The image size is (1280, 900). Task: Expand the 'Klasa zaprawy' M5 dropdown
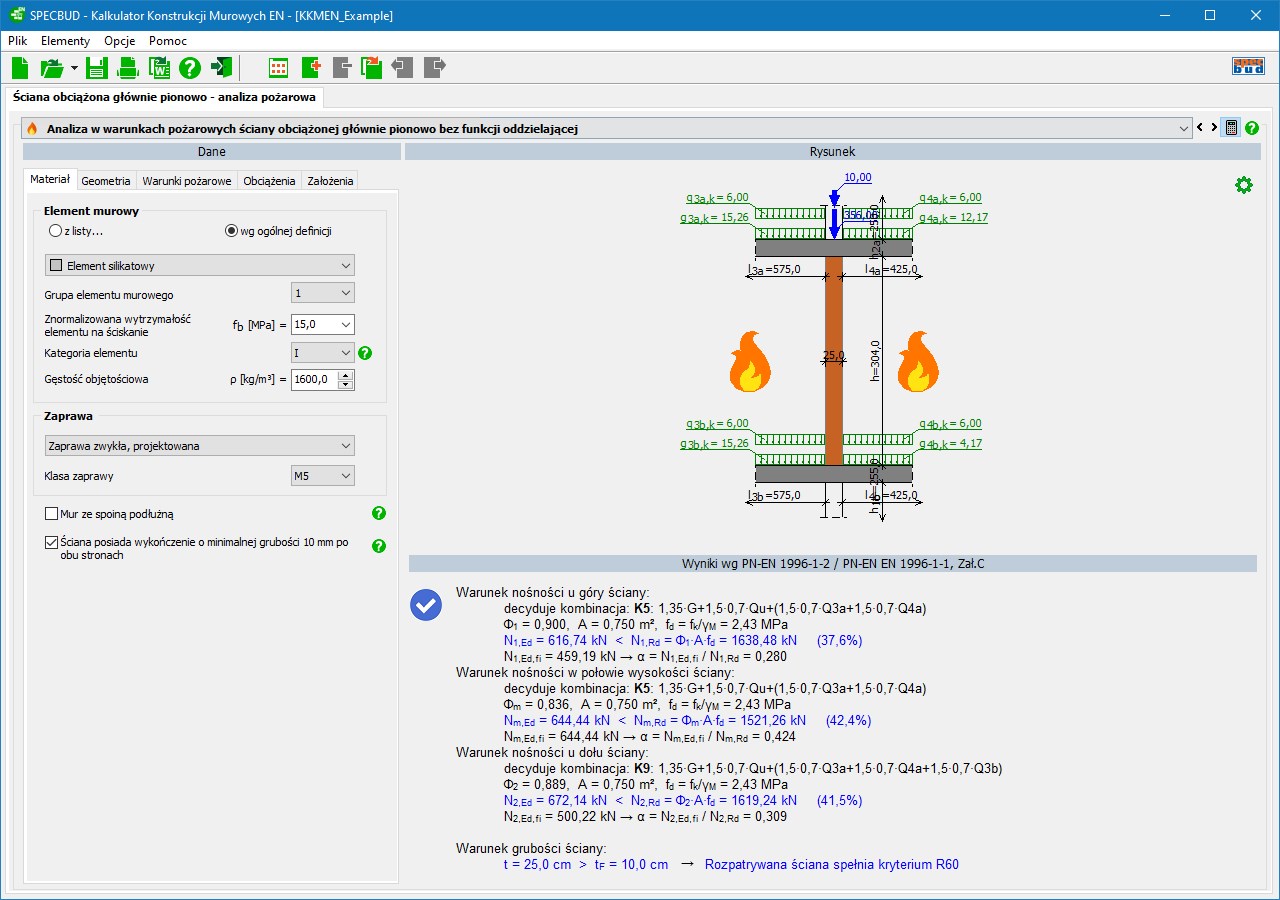tap(322, 476)
